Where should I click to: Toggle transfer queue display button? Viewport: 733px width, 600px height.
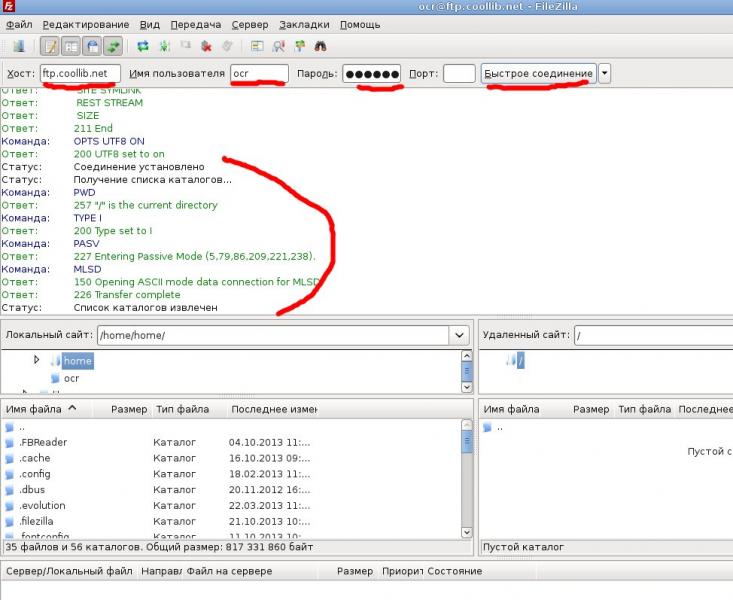[x=113, y=46]
